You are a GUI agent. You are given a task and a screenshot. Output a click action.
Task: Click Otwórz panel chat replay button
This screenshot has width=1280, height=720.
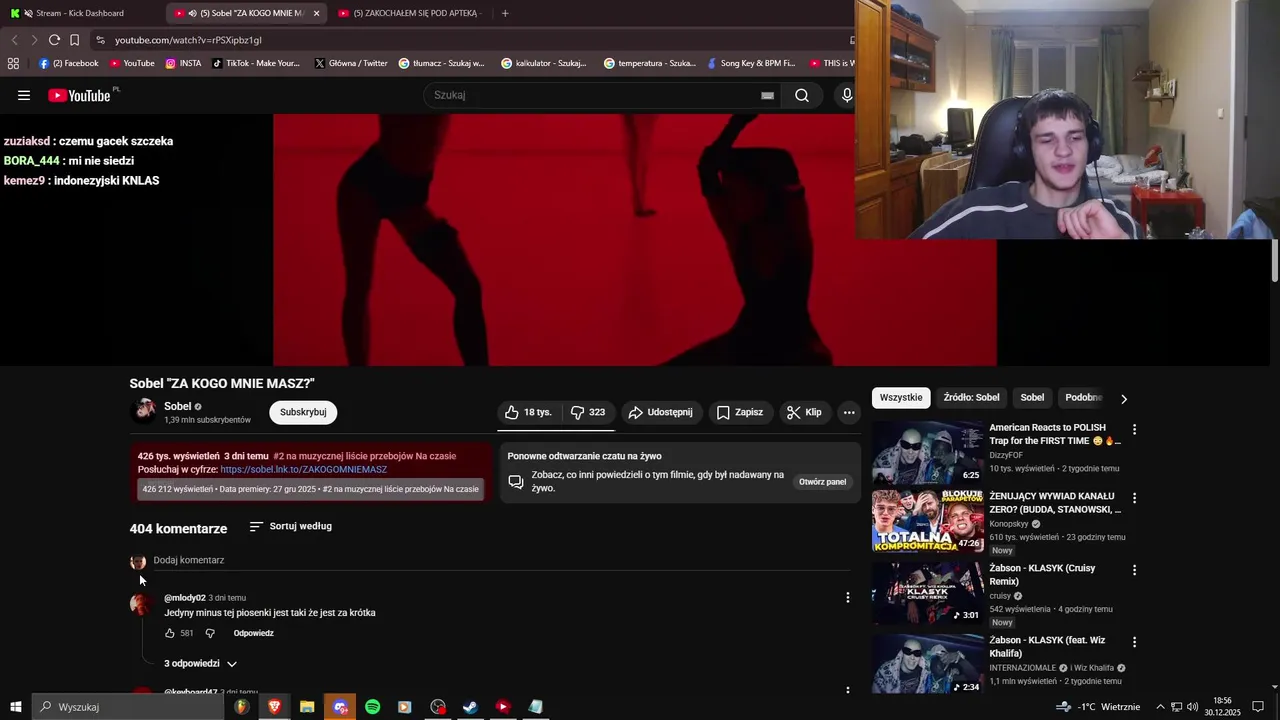pos(822,482)
